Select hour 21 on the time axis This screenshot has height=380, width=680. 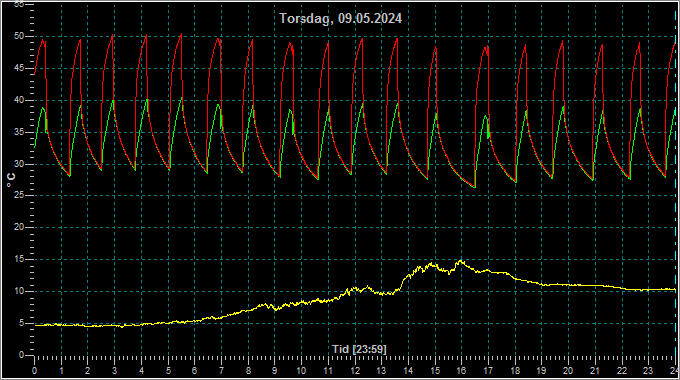point(595,371)
